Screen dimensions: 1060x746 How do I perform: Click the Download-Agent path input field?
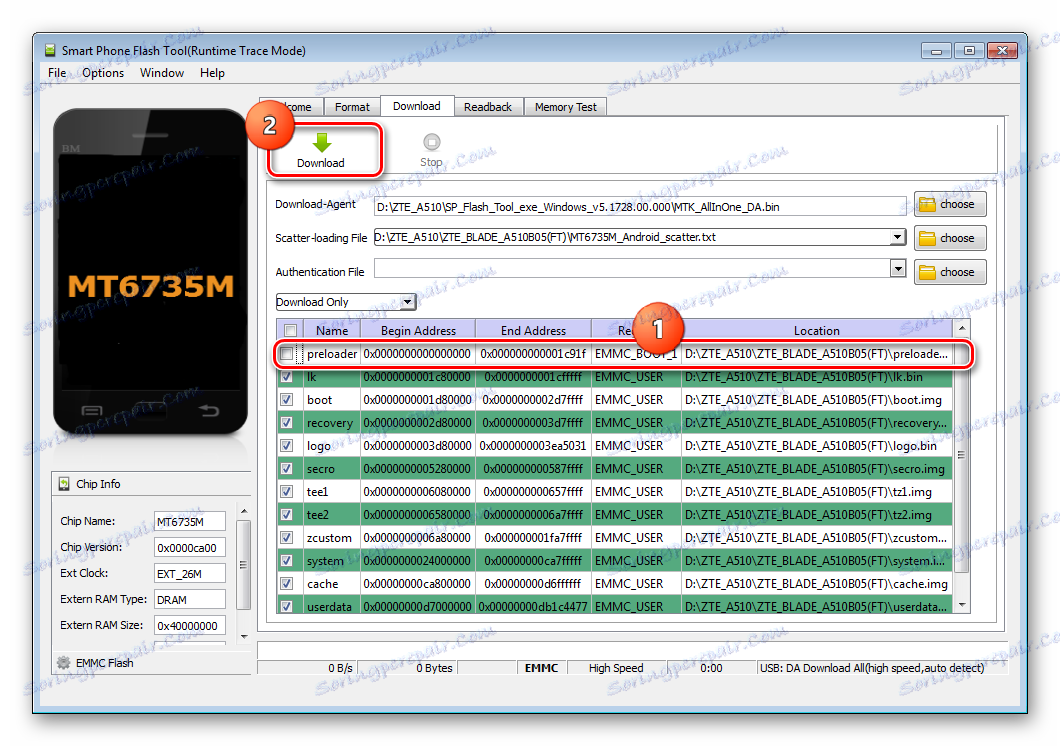click(x=640, y=205)
